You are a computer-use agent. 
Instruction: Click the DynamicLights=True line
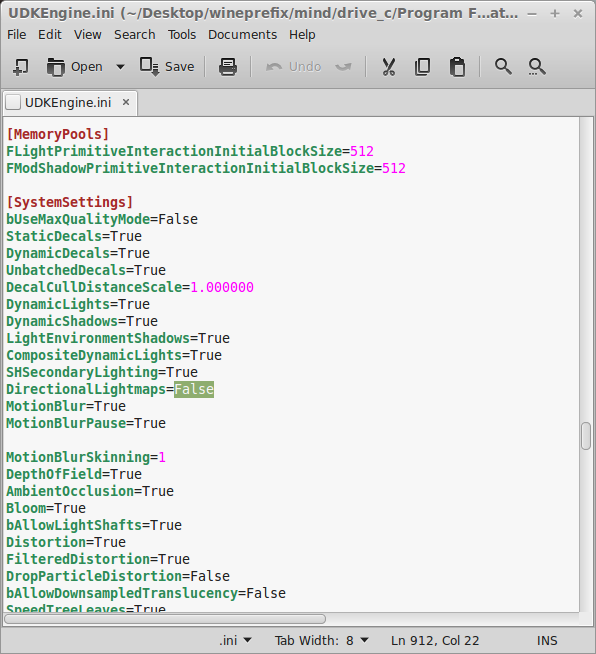[78, 304]
